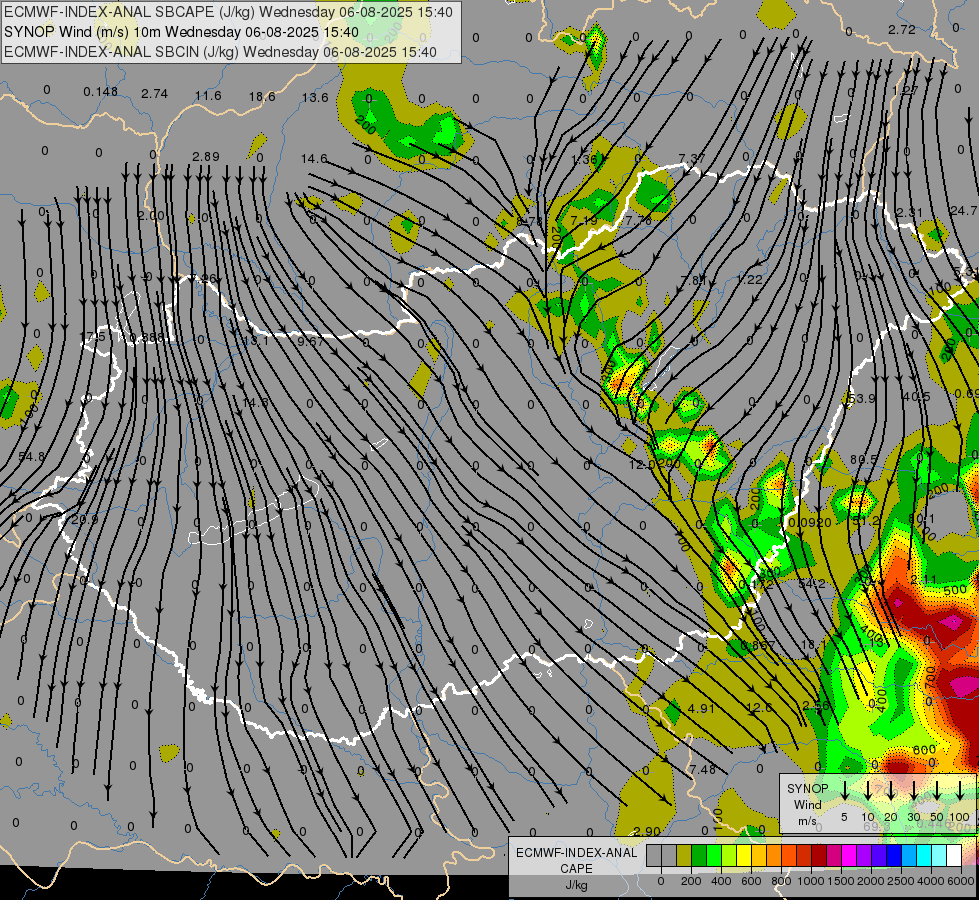Click the 1000 tick label on CAPE legend
This screenshot has width=979, height=900.
811,881
